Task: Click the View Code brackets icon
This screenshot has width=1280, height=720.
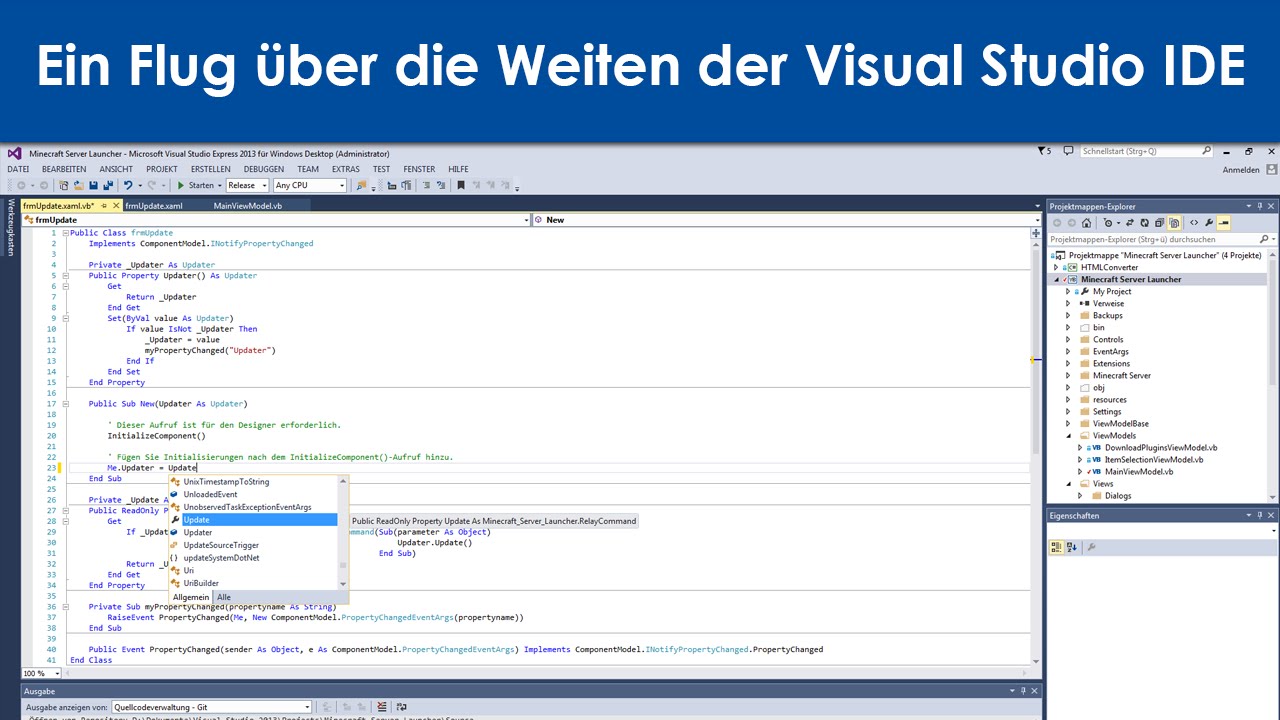Action: pyautogui.click(x=1194, y=223)
